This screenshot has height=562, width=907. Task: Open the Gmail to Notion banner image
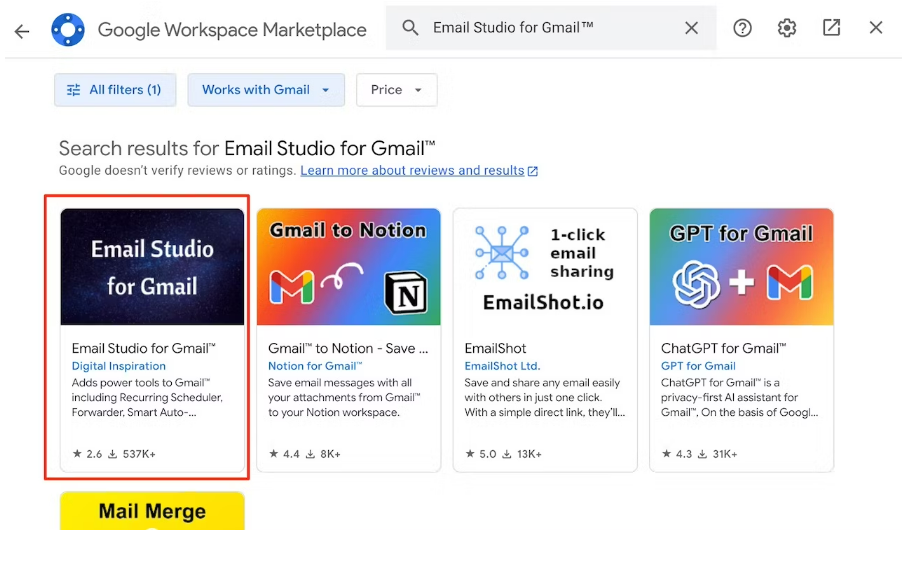point(349,267)
